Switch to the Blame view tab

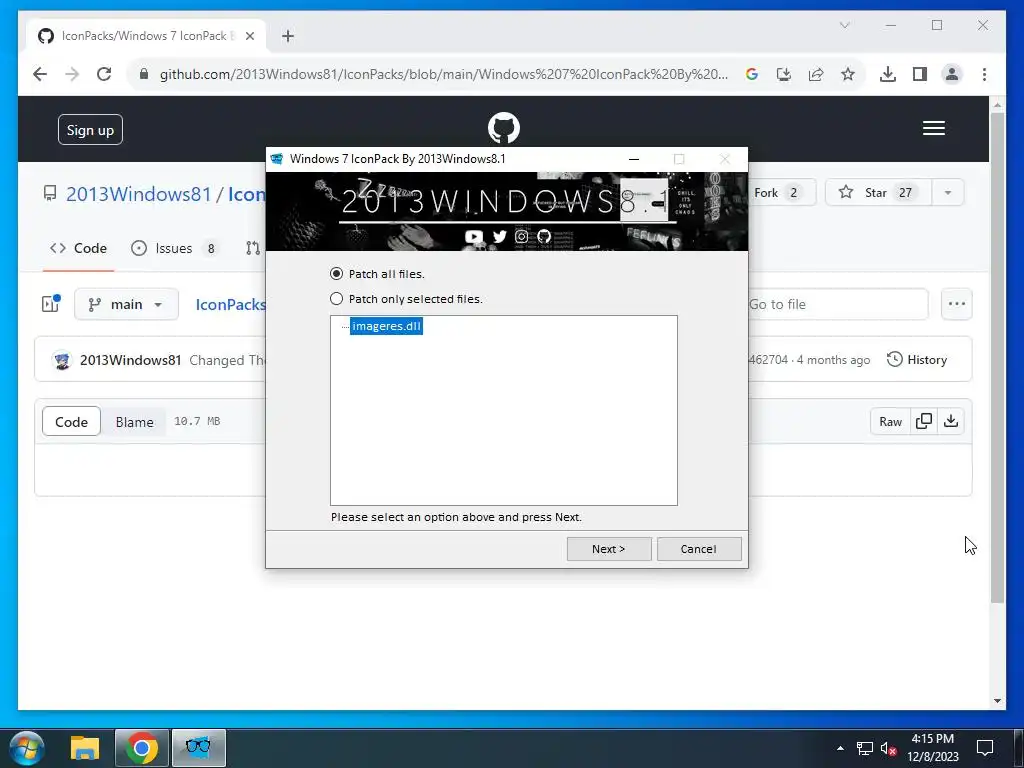pyautogui.click(x=135, y=422)
